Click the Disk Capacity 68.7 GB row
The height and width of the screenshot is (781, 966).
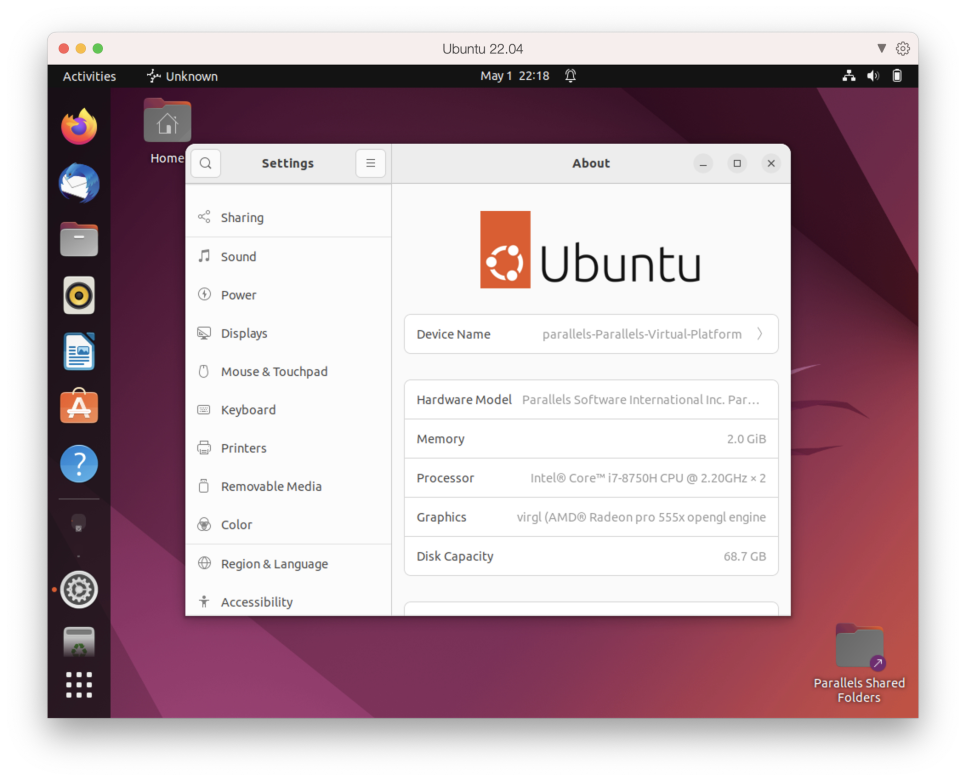(591, 556)
